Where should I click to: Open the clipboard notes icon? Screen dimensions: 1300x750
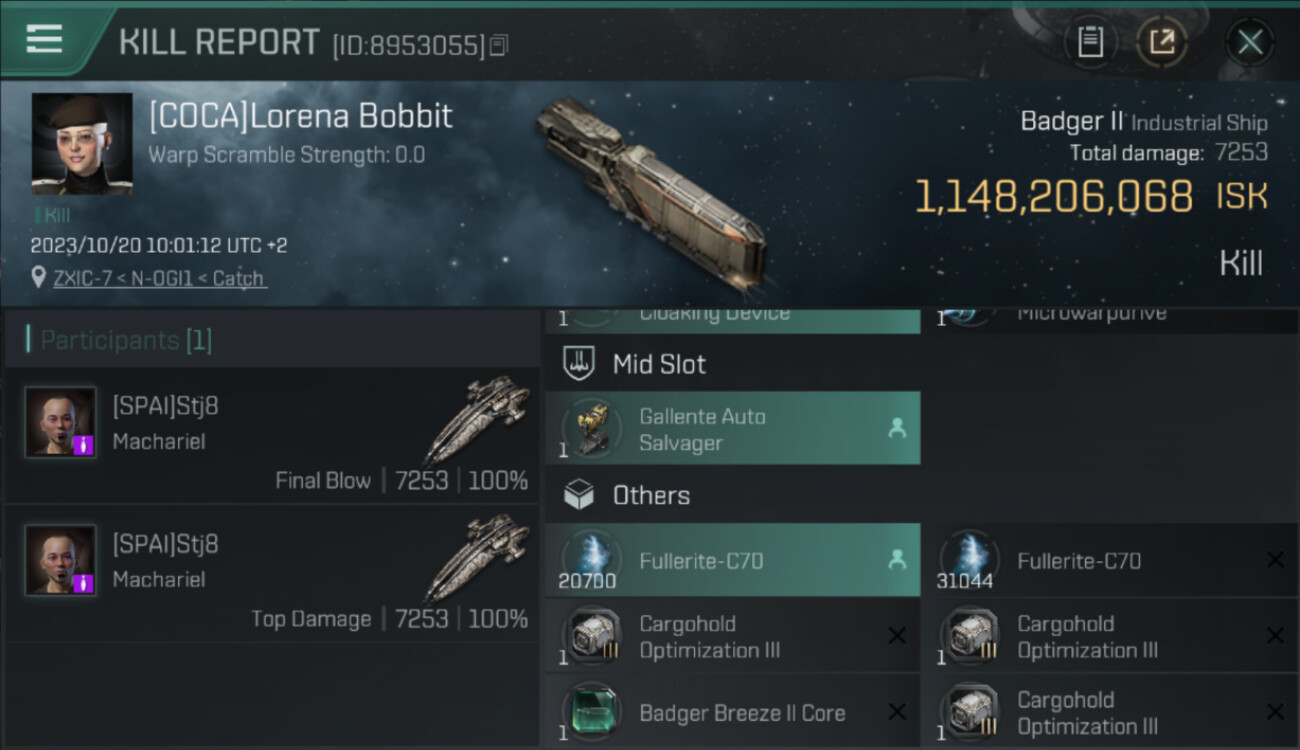[x=1090, y=42]
